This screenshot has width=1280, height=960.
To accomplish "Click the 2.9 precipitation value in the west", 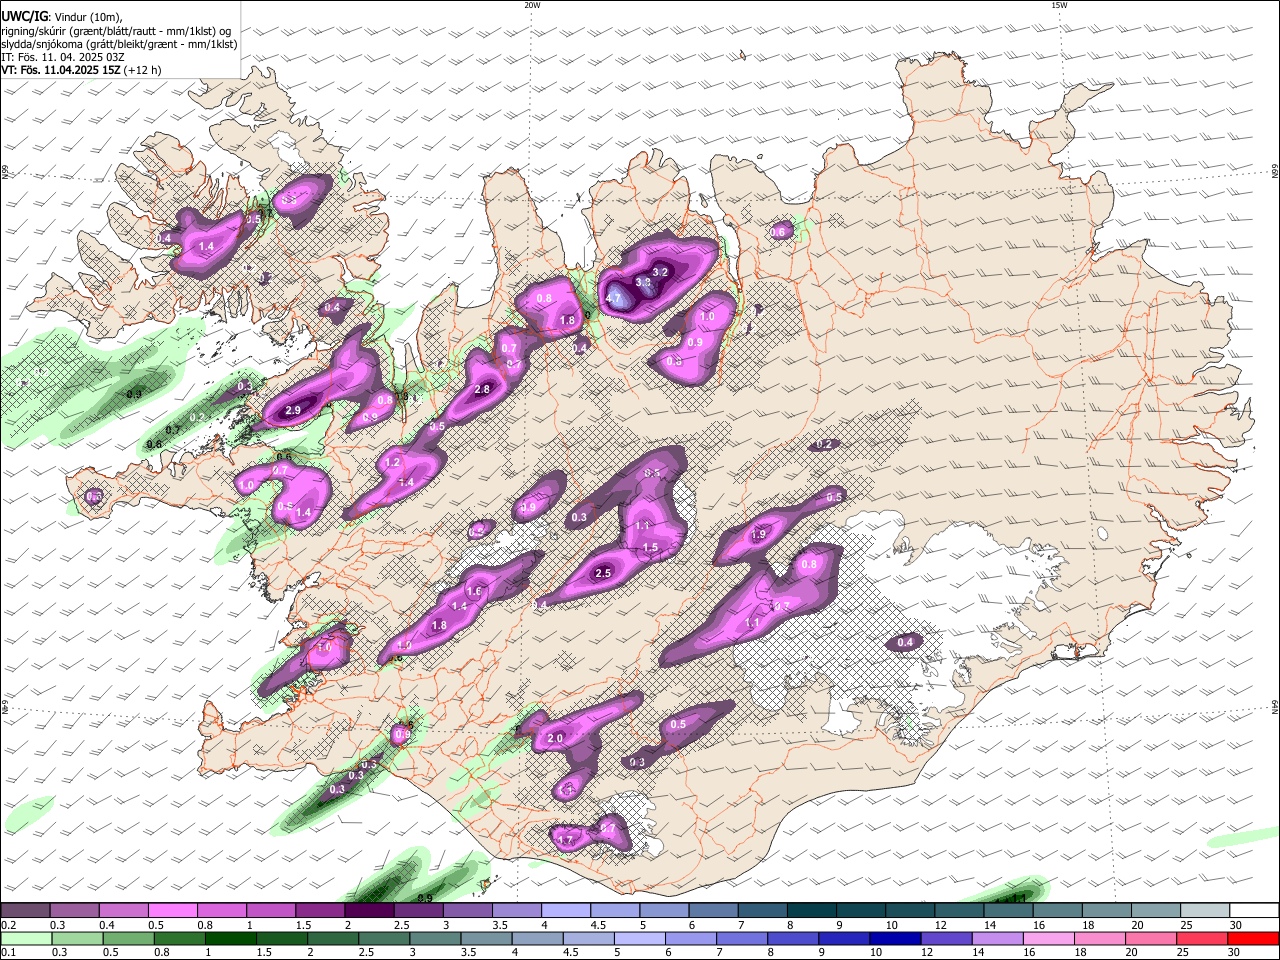I will point(293,410).
